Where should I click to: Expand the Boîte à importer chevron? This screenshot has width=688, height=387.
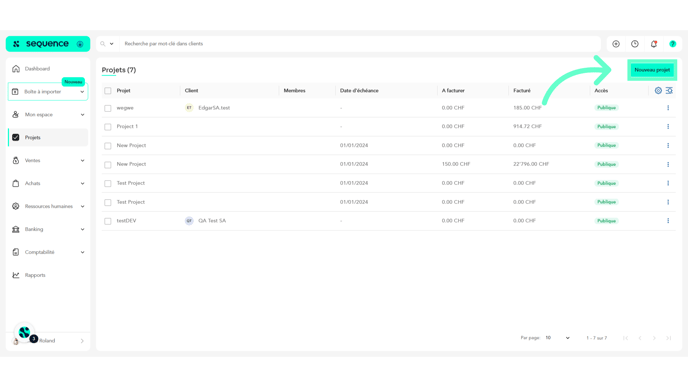click(82, 92)
